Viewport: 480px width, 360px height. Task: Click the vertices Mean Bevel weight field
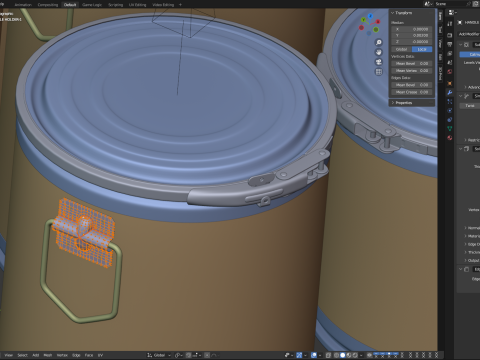point(412,63)
